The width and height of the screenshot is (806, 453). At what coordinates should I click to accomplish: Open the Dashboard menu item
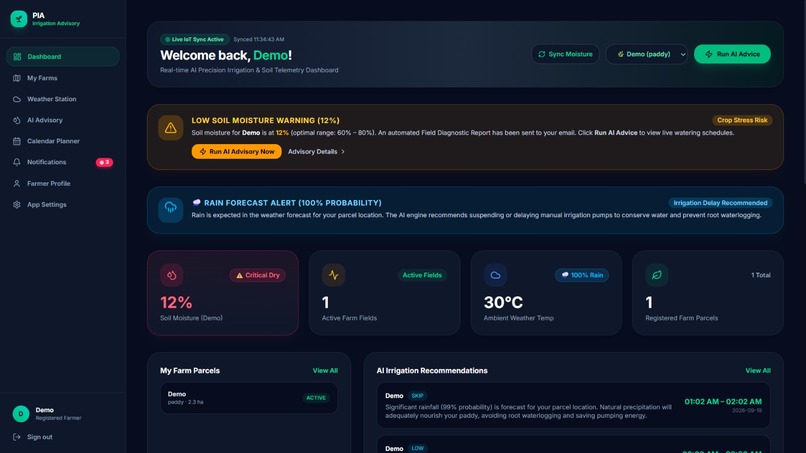pyautogui.click(x=63, y=57)
